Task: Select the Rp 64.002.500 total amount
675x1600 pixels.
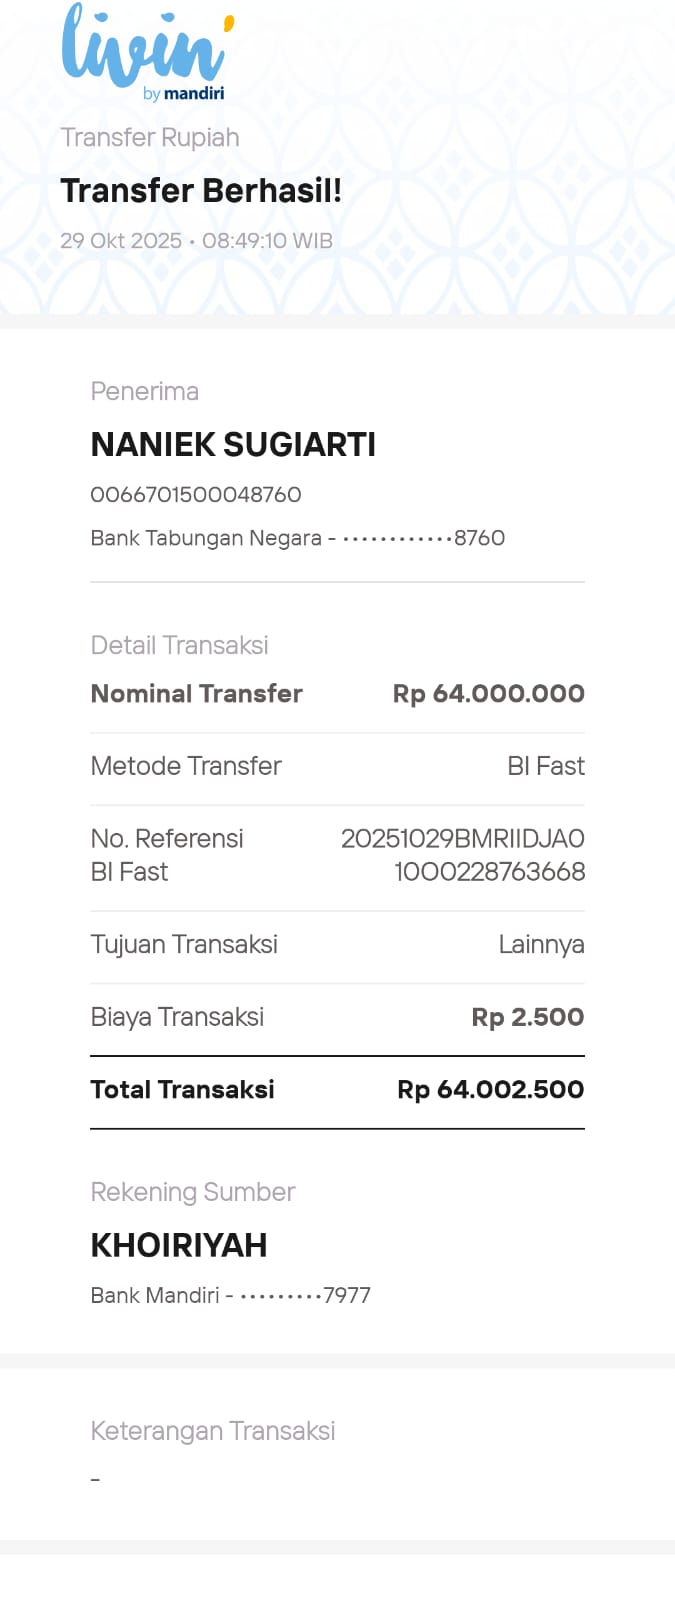Action: coord(490,1089)
